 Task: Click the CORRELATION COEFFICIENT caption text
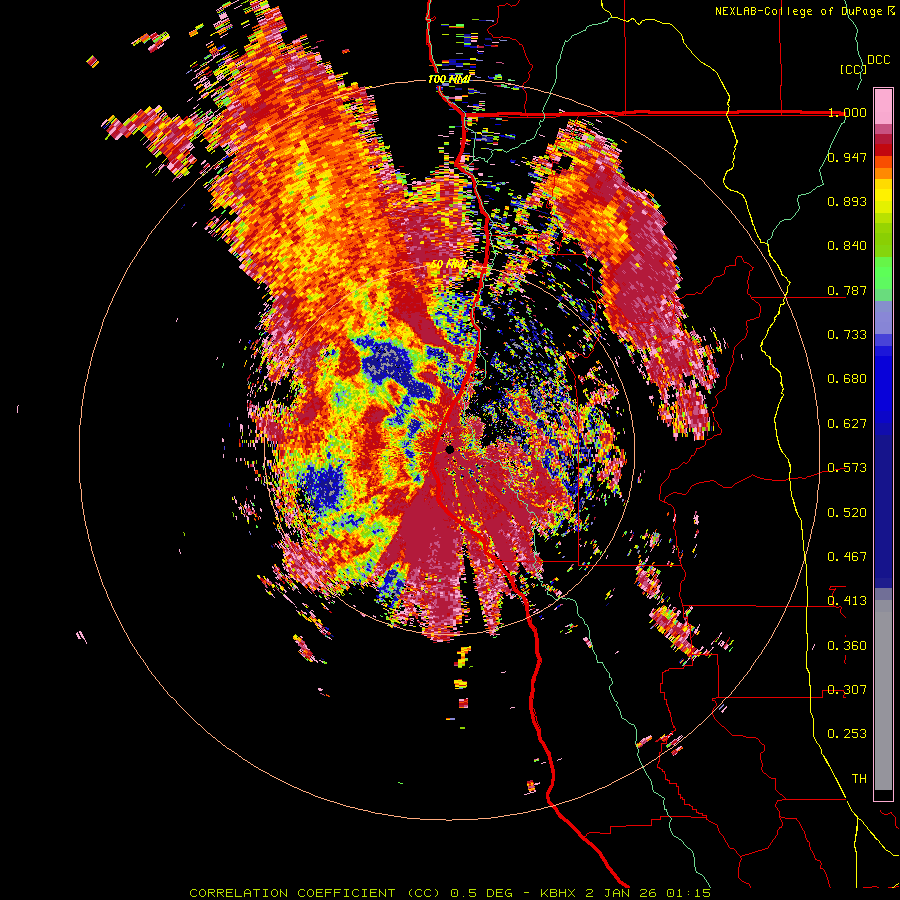pos(292,893)
